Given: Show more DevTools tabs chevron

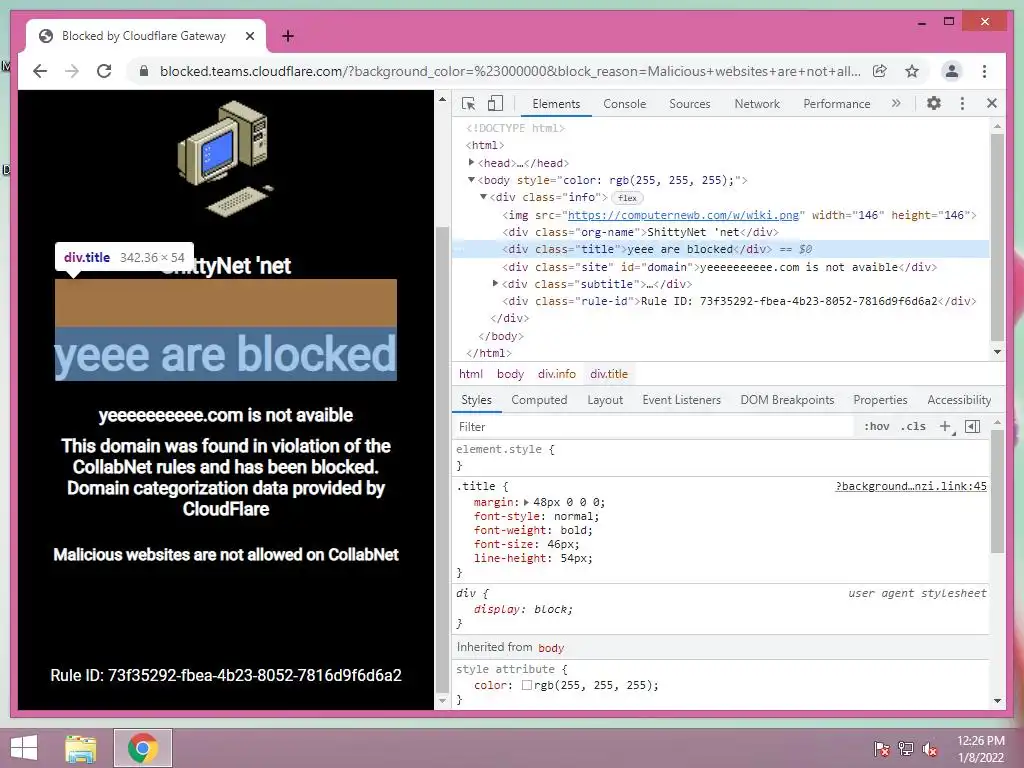Looking at the screenshot, I should (896, 103).
